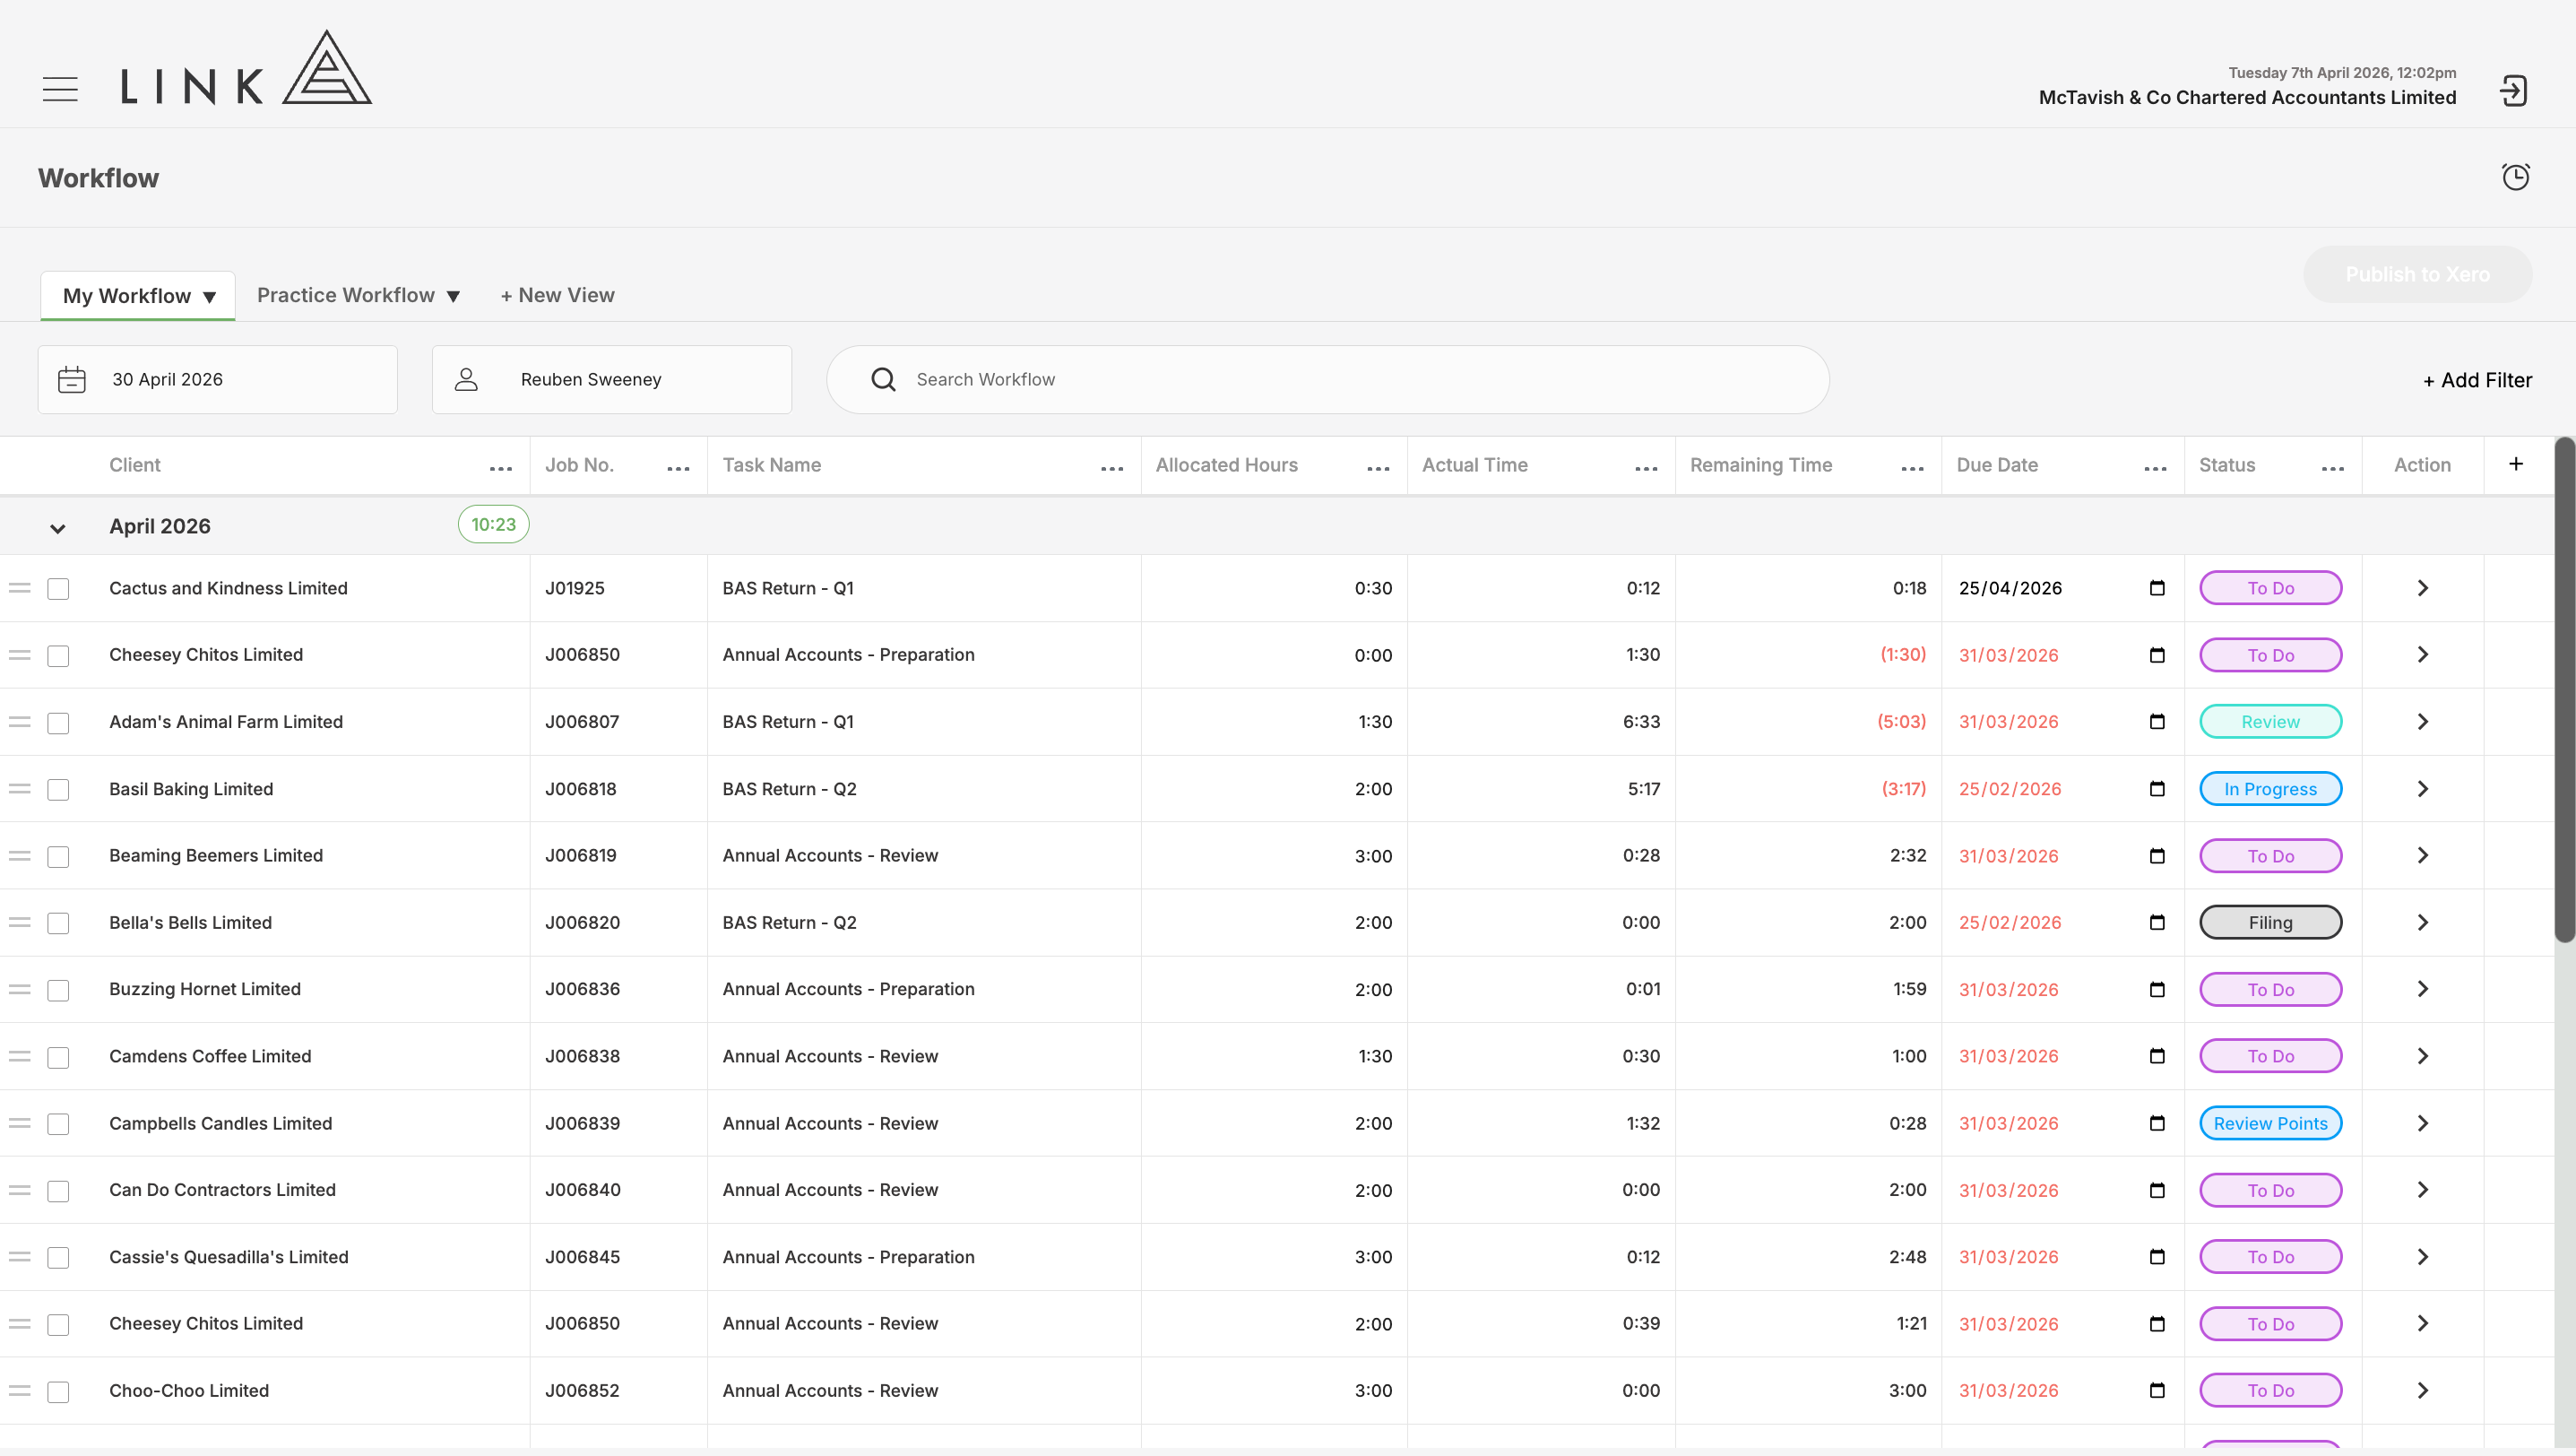Create a view with + New View
The image size is (2576, 1456).
pyautogui.click(x=557, y=295)
